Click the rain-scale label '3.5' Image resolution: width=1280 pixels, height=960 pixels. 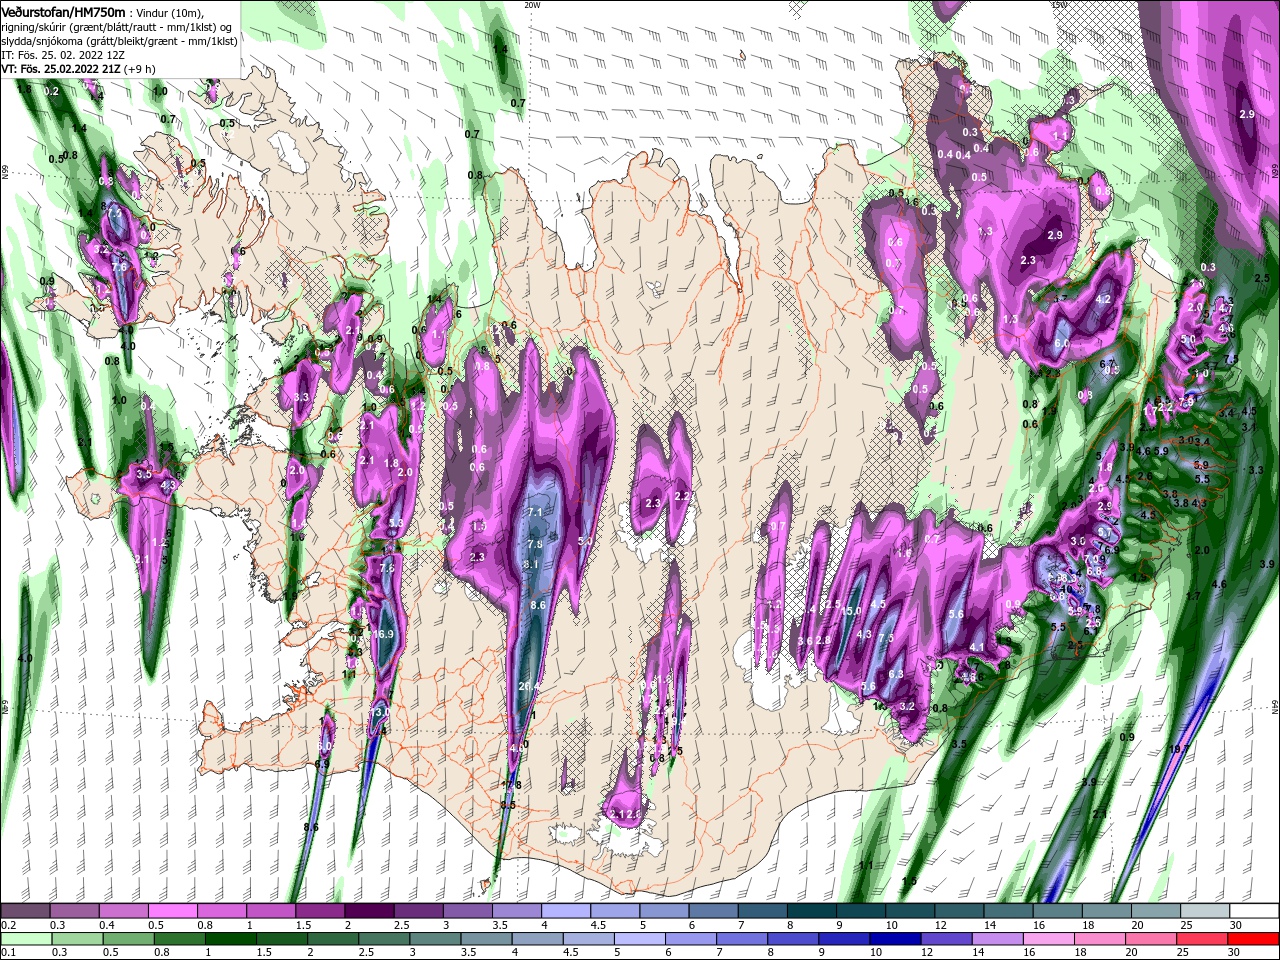469,953
